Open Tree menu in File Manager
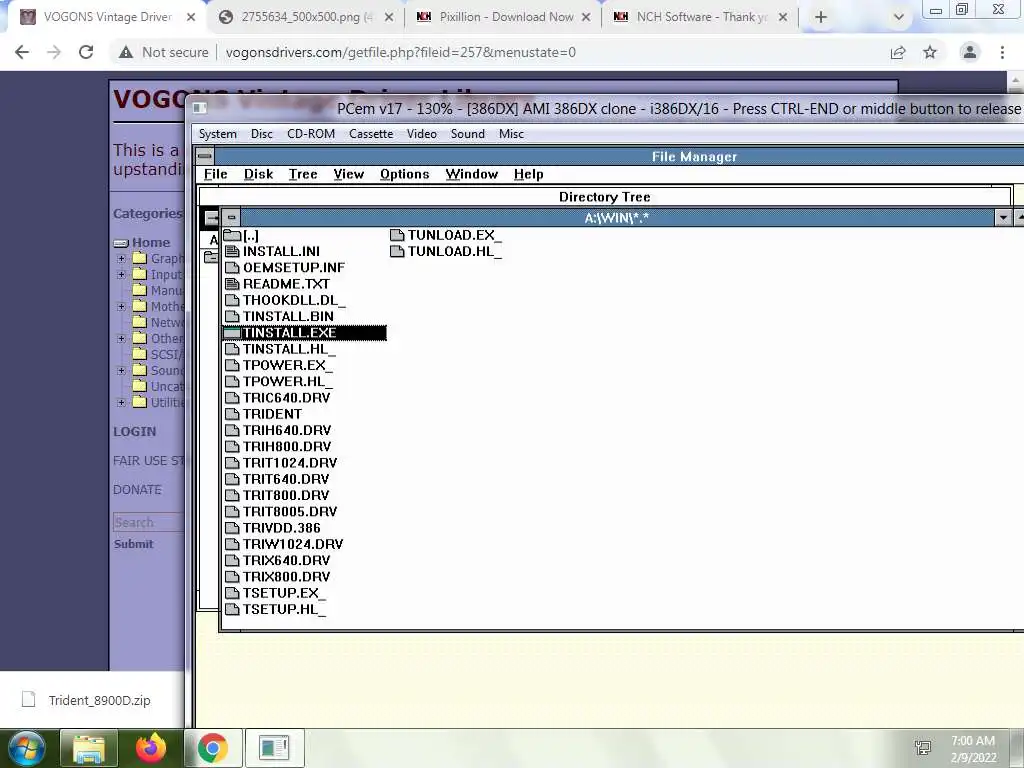Viewport: 1024px width, 768px height. (303, 174)
